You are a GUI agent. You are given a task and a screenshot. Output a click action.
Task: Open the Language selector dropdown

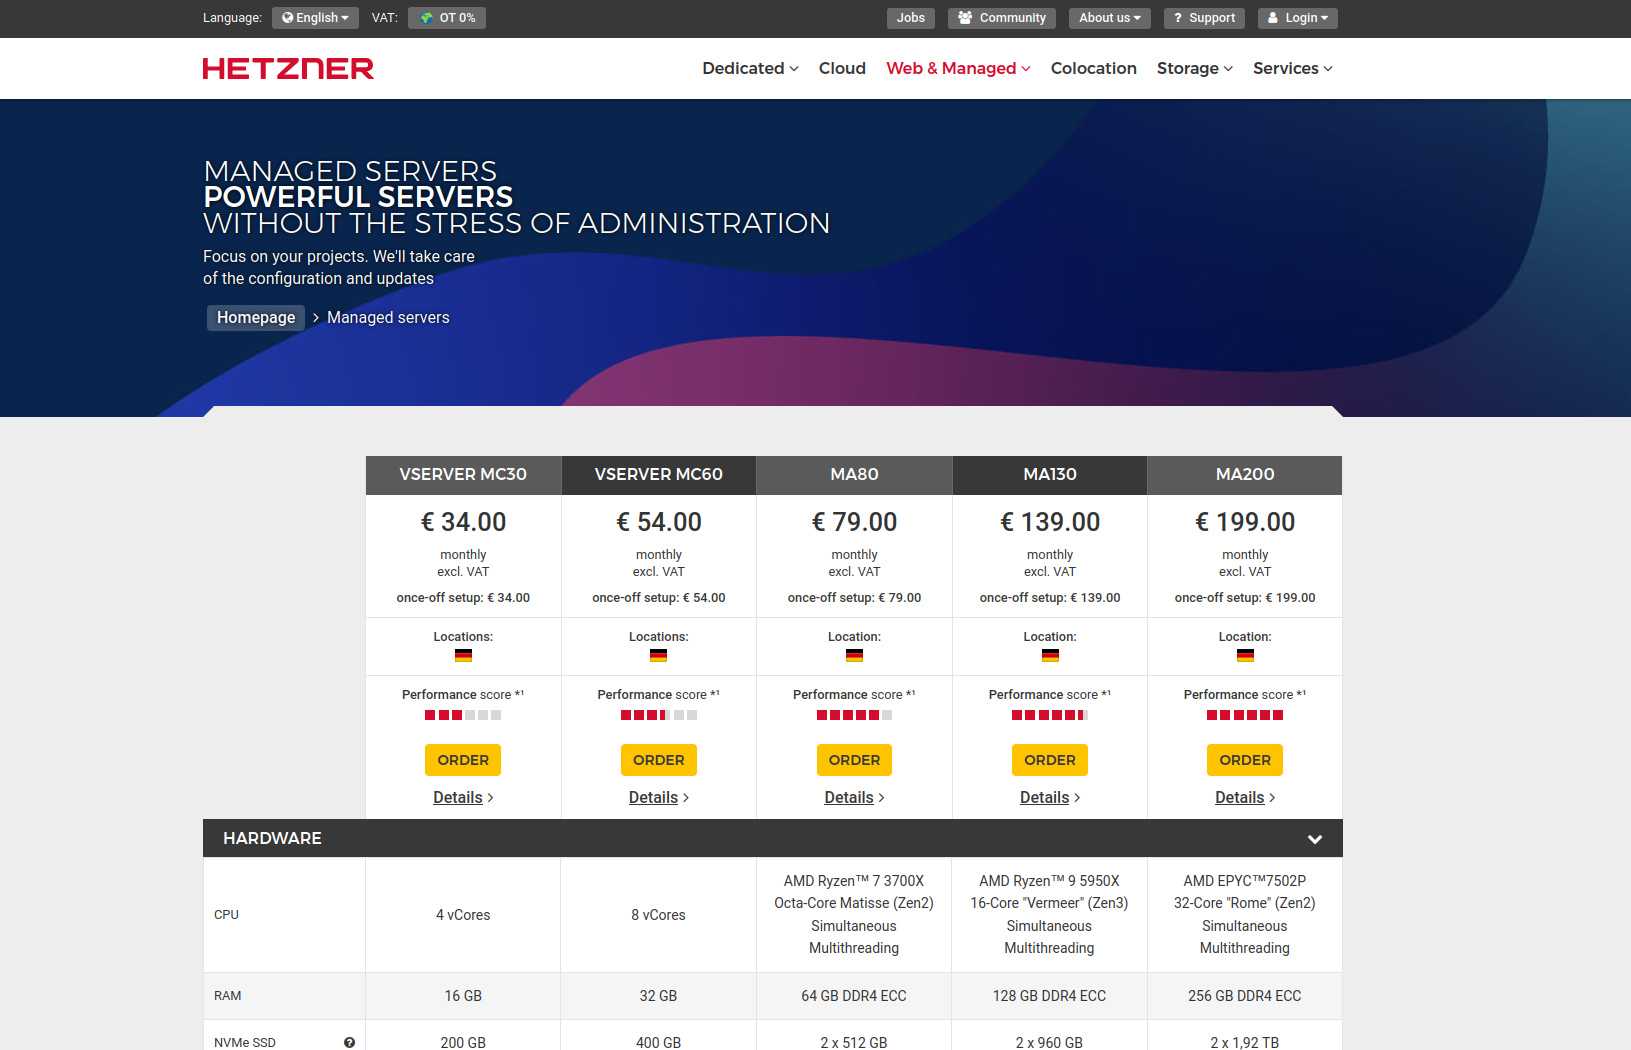click(314, 17)
